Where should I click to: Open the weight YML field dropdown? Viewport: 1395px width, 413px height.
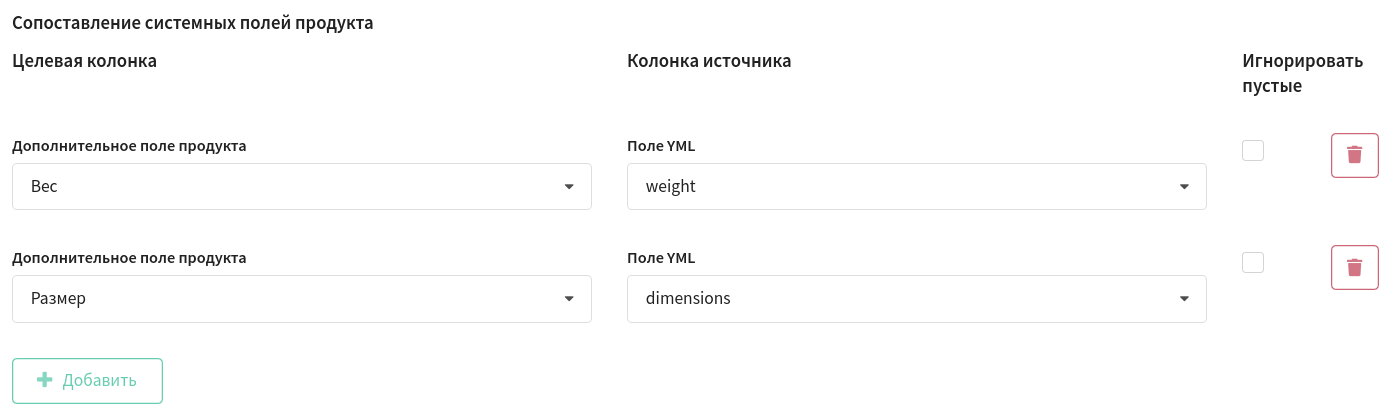(x=917, y=187)
